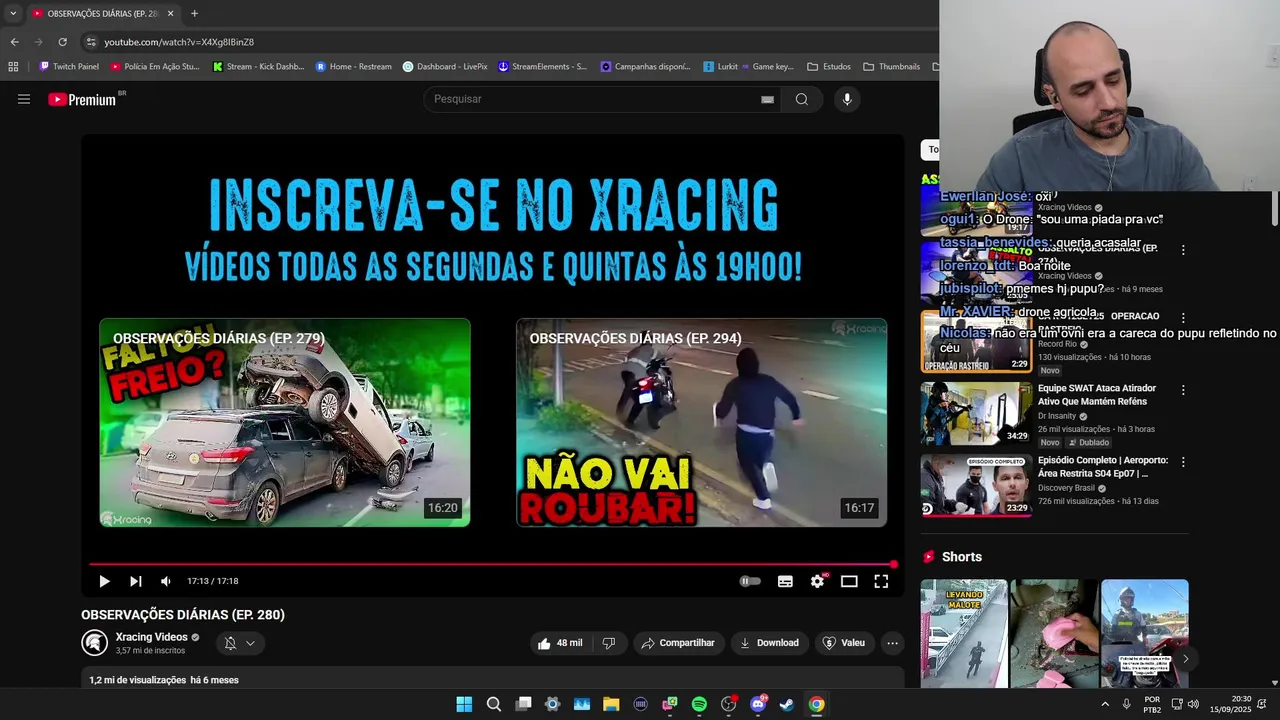This screenshot has height=720, width=1280.
Task: Open the Levando Malote short
Action: click(x=964, y=633)
